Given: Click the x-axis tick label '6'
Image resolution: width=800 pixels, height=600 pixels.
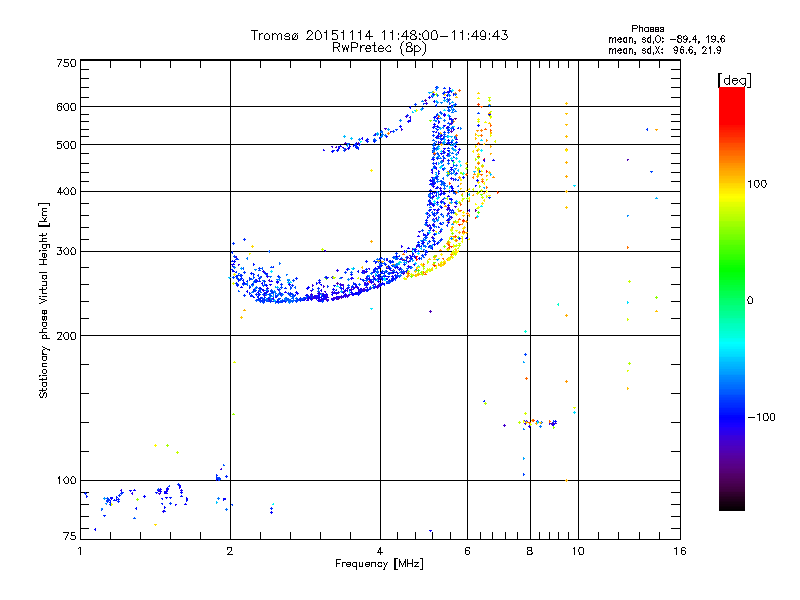Looking at the screenshot, I should pyautogui.click(x=467, y=551).
